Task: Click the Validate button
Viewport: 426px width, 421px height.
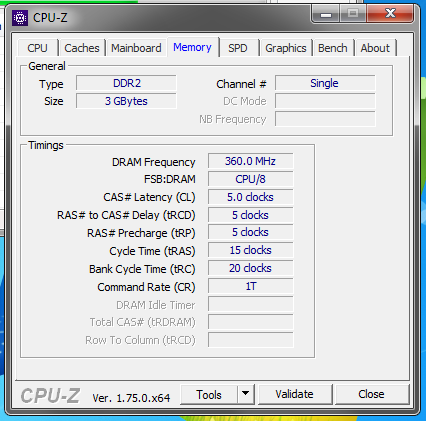Action: (x=294, y=394)
